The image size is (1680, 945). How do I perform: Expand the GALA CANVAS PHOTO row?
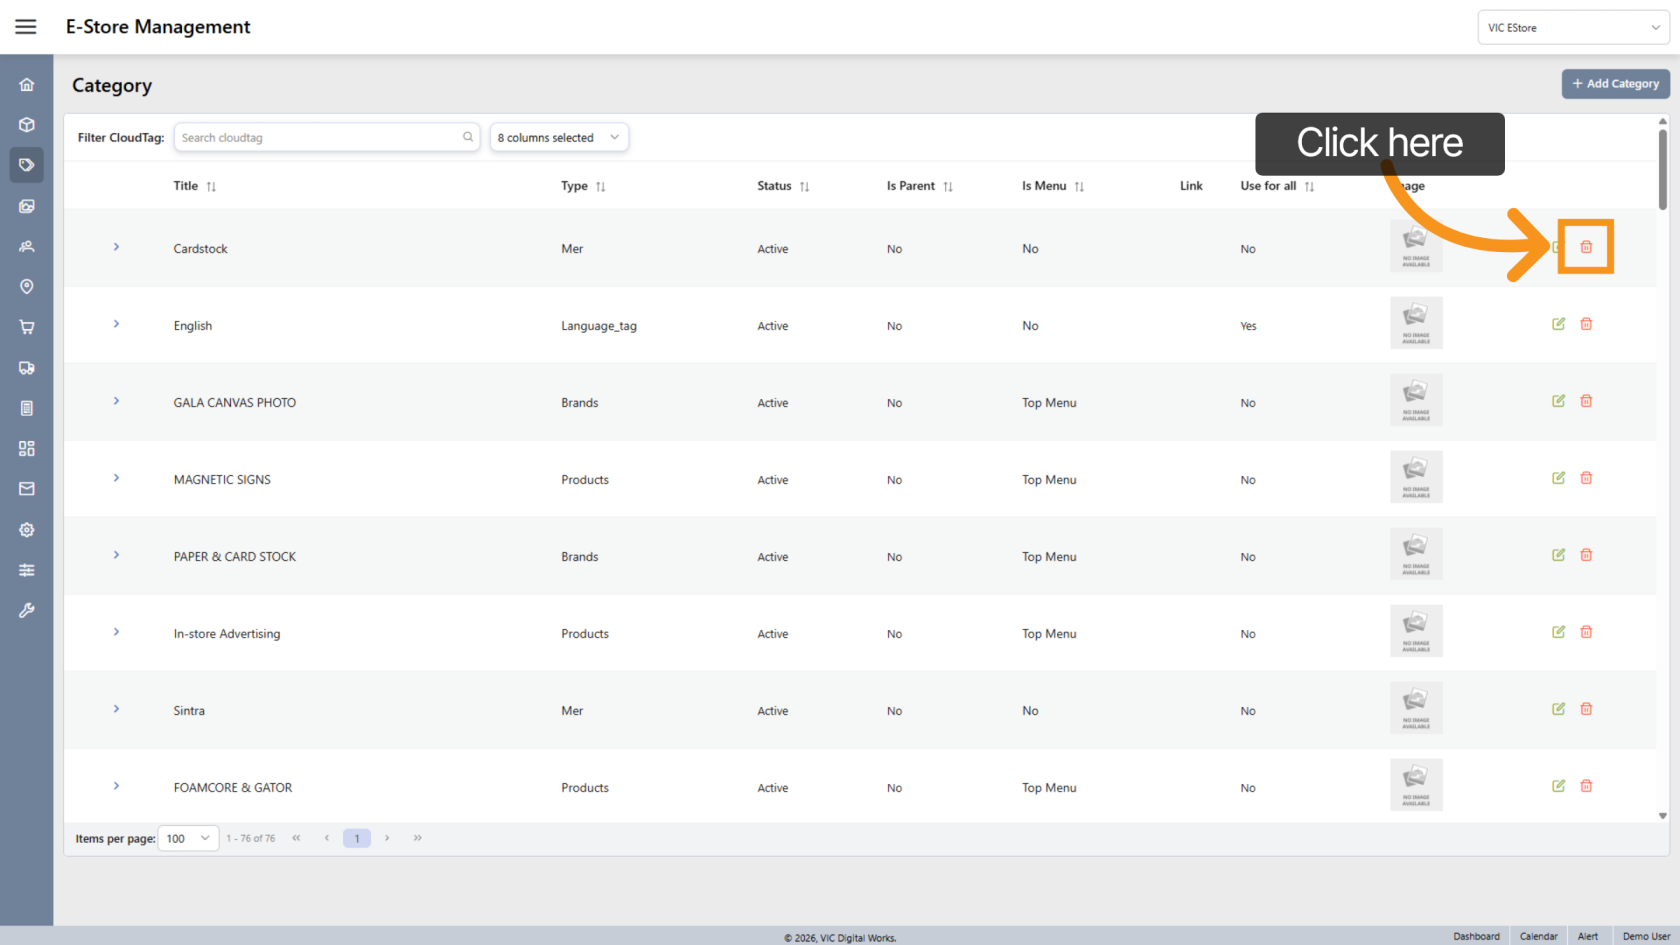point(116,401)
